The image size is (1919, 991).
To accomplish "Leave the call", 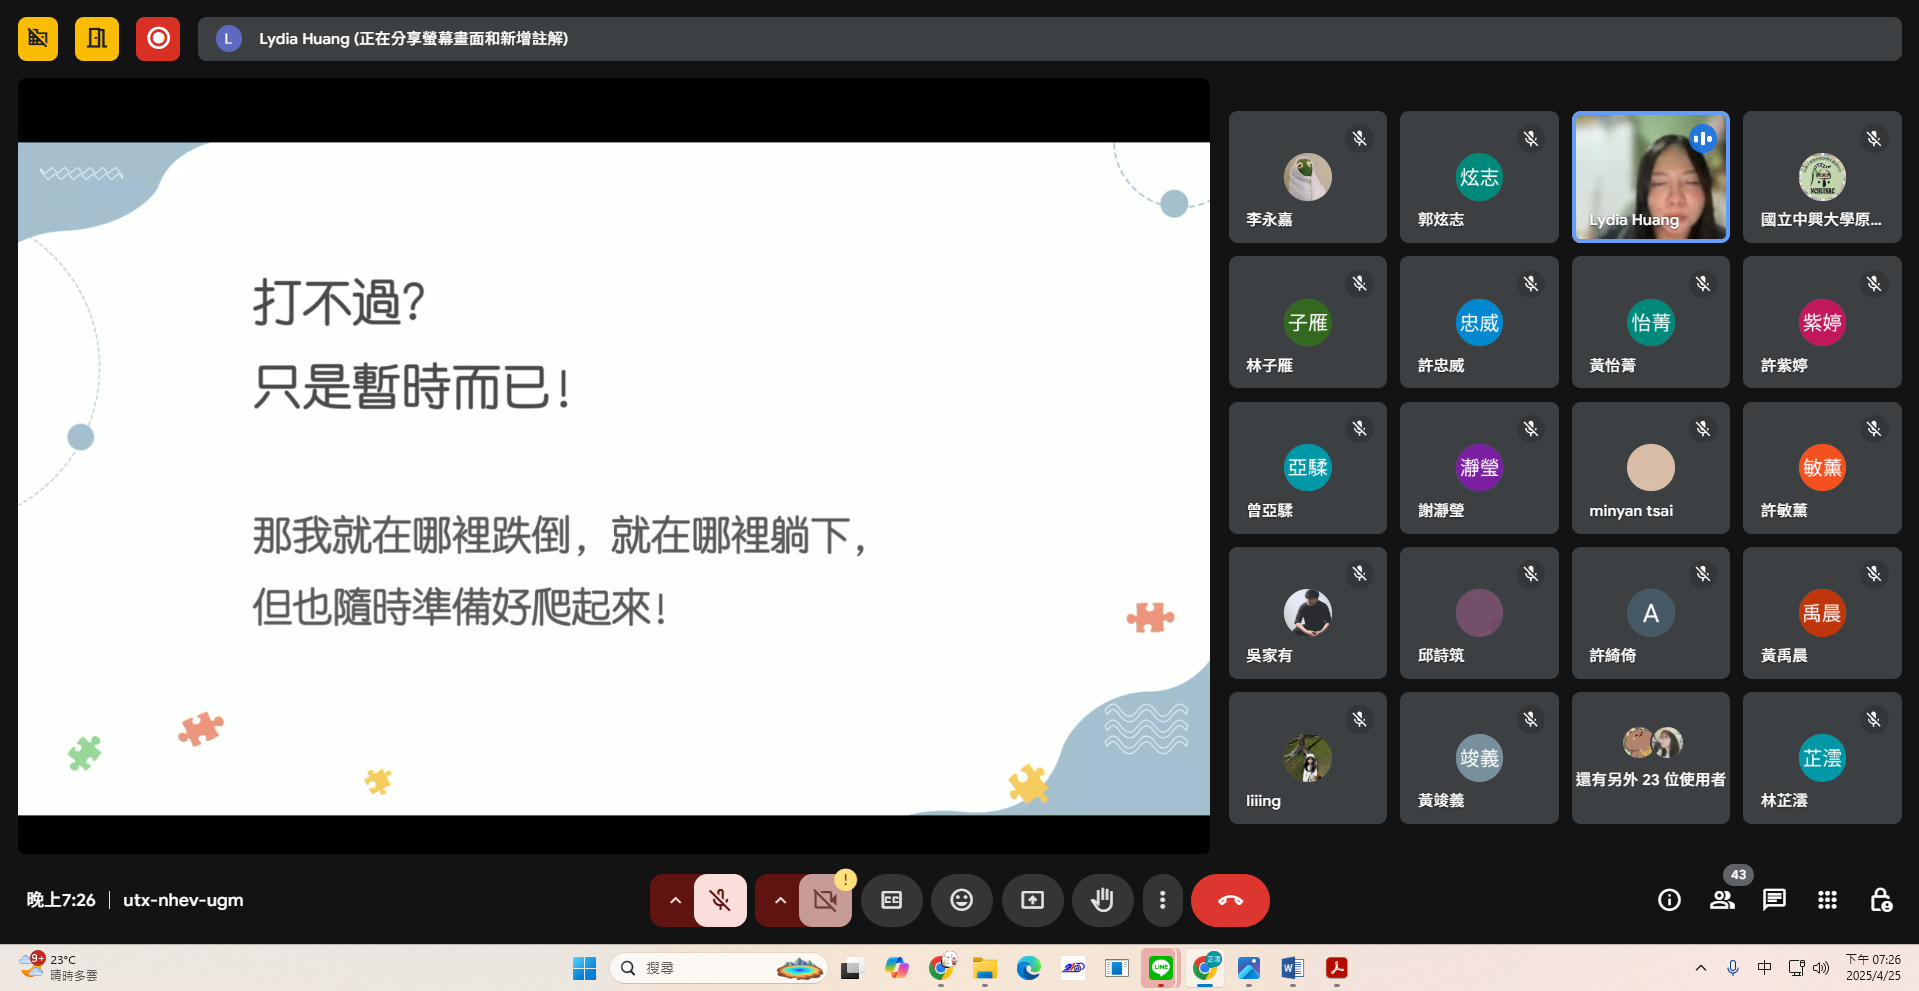I will pyautogui.click(x=1229, y=900).
